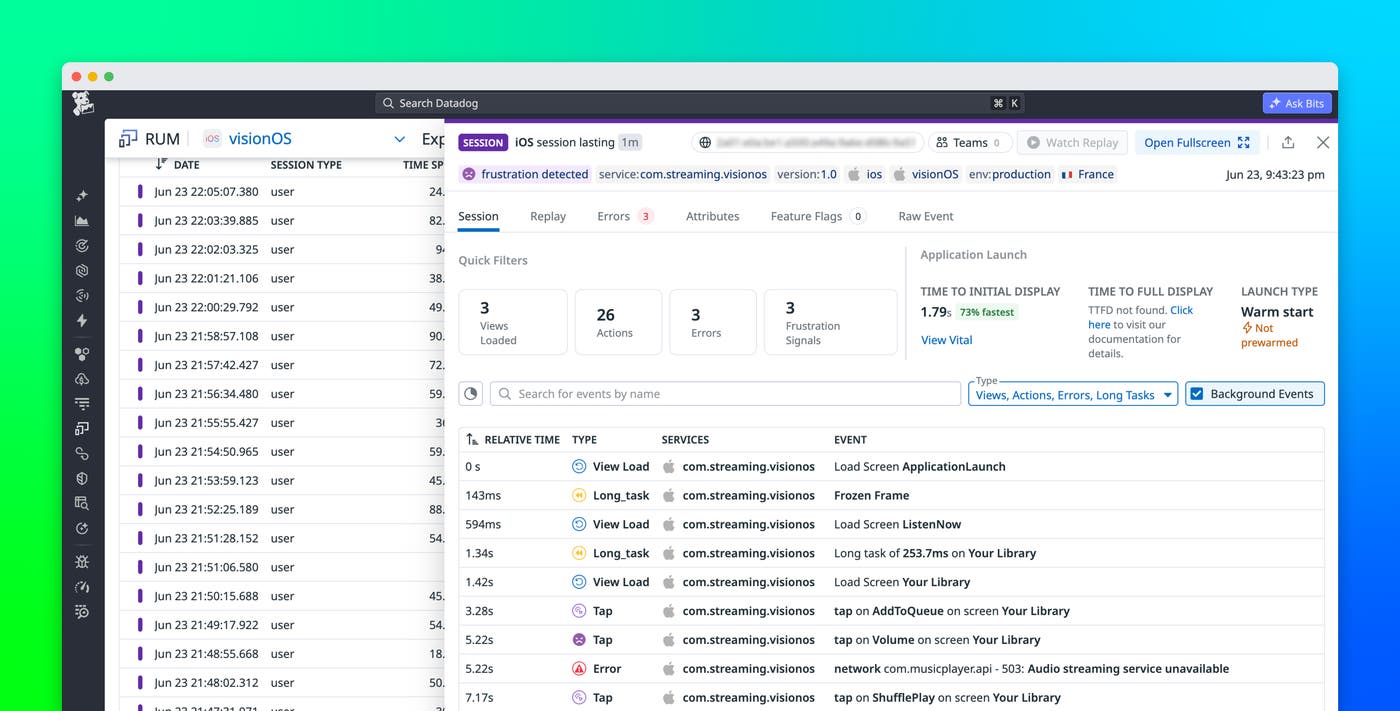Filter by 26 Actions card
The height and width of the screenshot is (711, 1400).
pyautogui.click(x=618, y=322)
